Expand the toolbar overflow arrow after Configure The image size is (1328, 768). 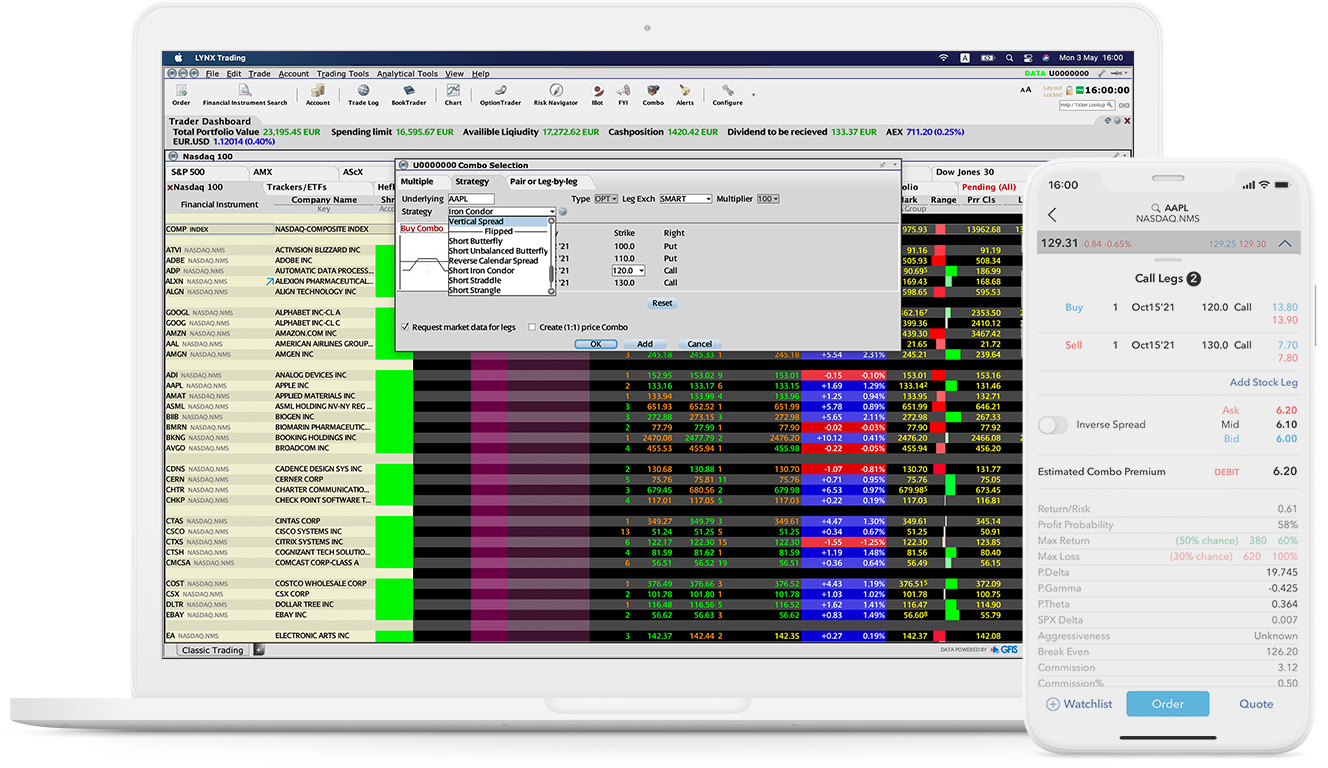click(x=753, y=95)
